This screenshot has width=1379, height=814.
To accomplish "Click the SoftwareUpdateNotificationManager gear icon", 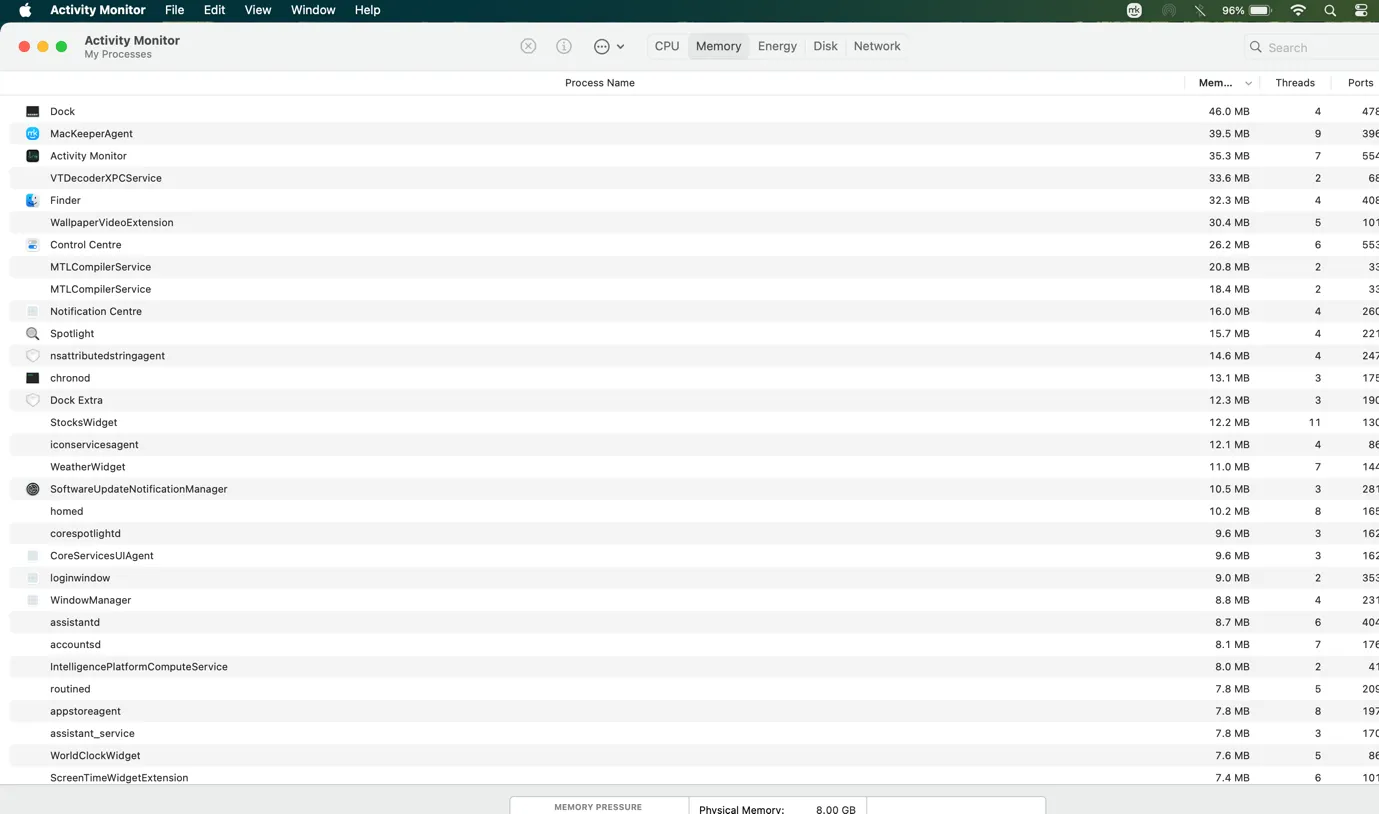I will coord(32,489).
